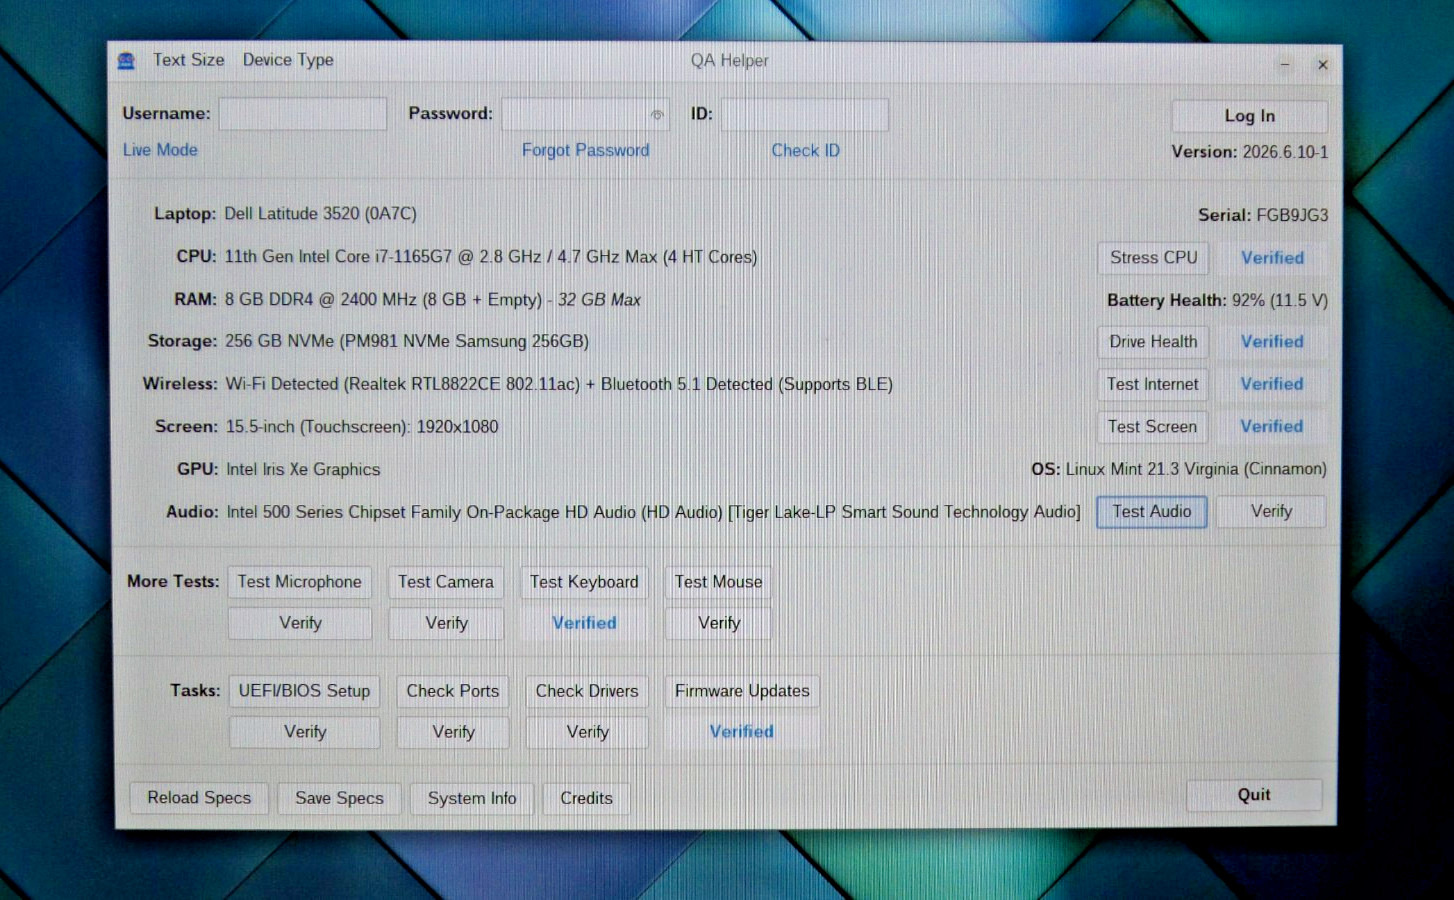1454x900 pixels.
Task: Open the Forgot Password link
Action: click(x=585, y=150)
